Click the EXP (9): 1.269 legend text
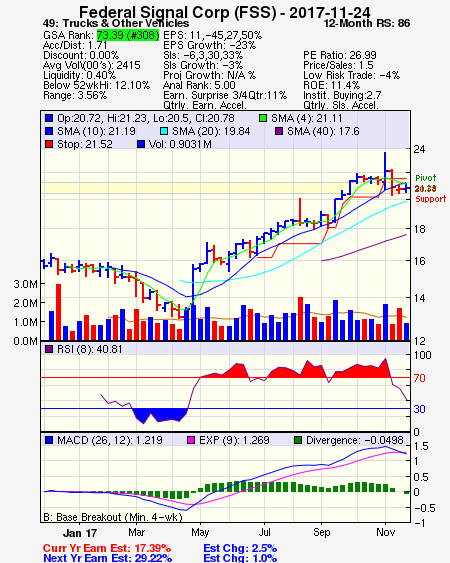The width and height of the screenshot is (450, 563). click(x=235, y=440)
